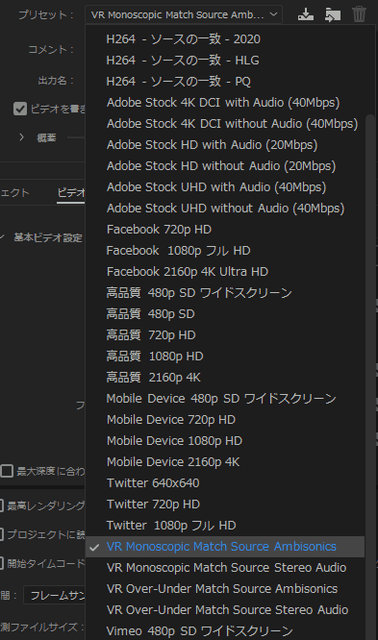Open the preset dropdown box
378x640 pixels.
(183, 15)
